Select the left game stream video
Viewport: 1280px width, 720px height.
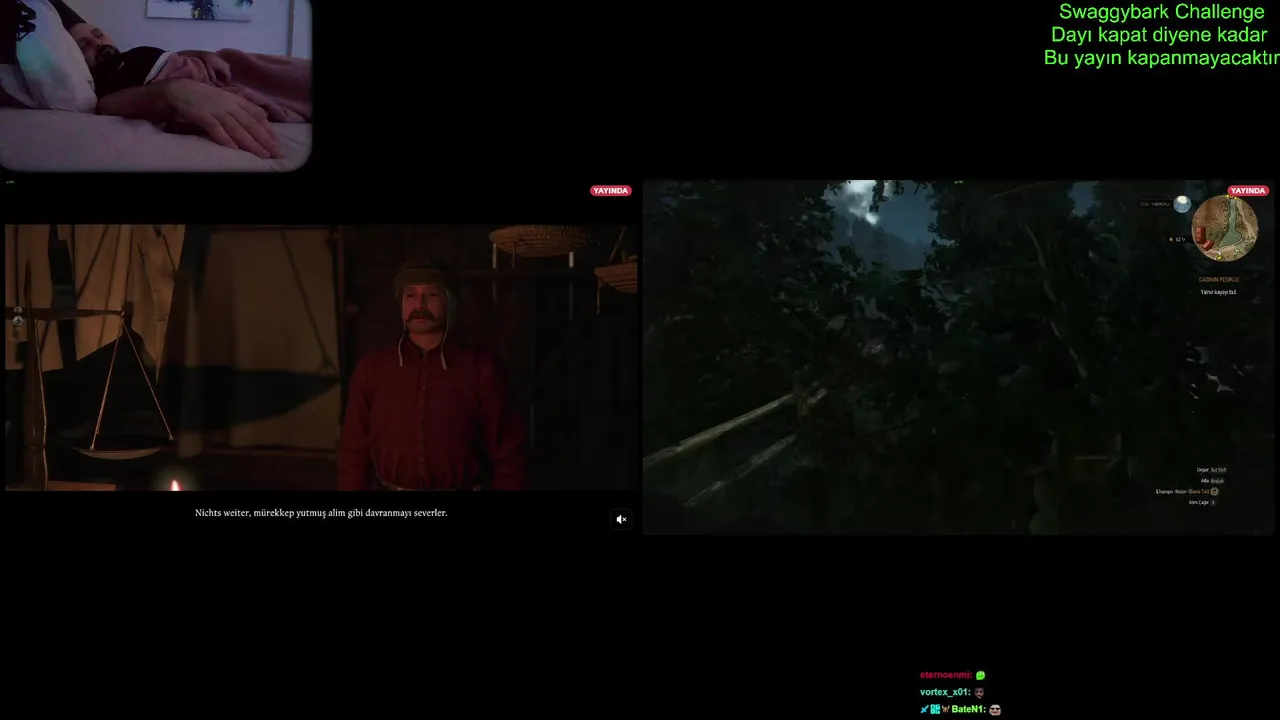321,357
